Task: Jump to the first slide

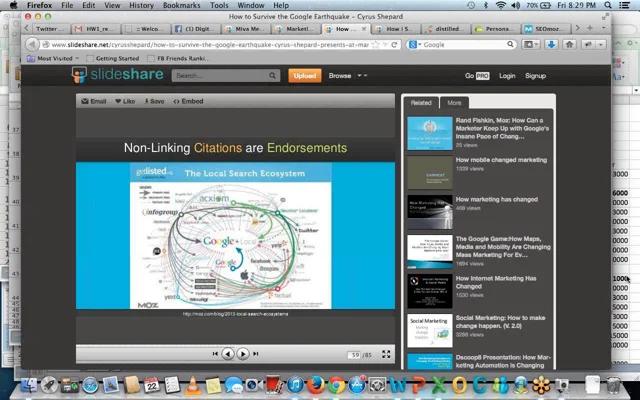Action: (x=215, y=354)
